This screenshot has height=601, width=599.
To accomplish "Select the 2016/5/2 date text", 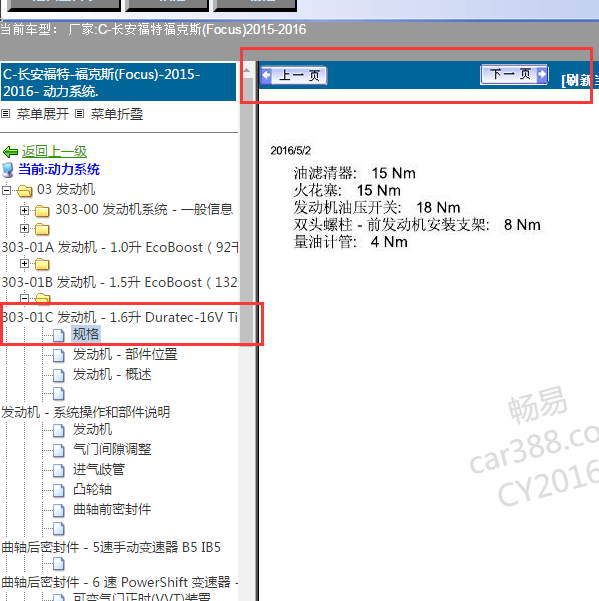I will (x=290, y=151).
